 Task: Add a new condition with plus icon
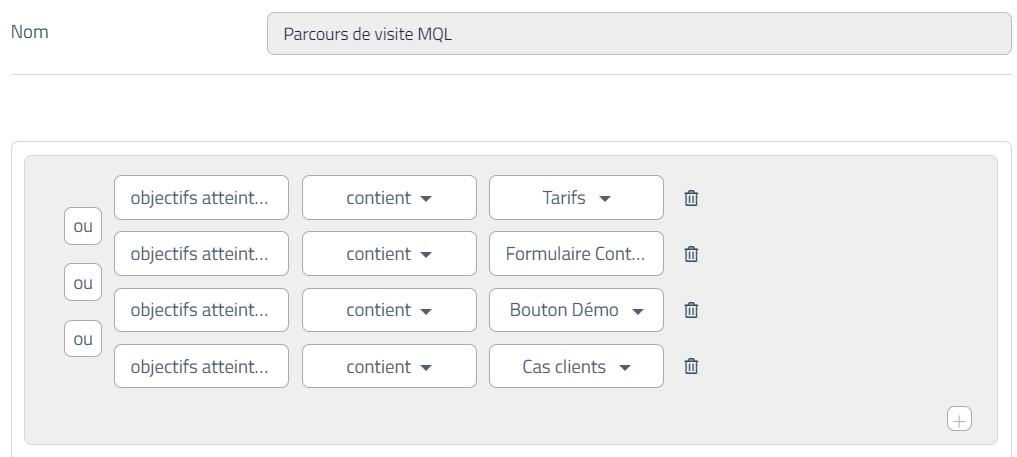pos(959,419)
